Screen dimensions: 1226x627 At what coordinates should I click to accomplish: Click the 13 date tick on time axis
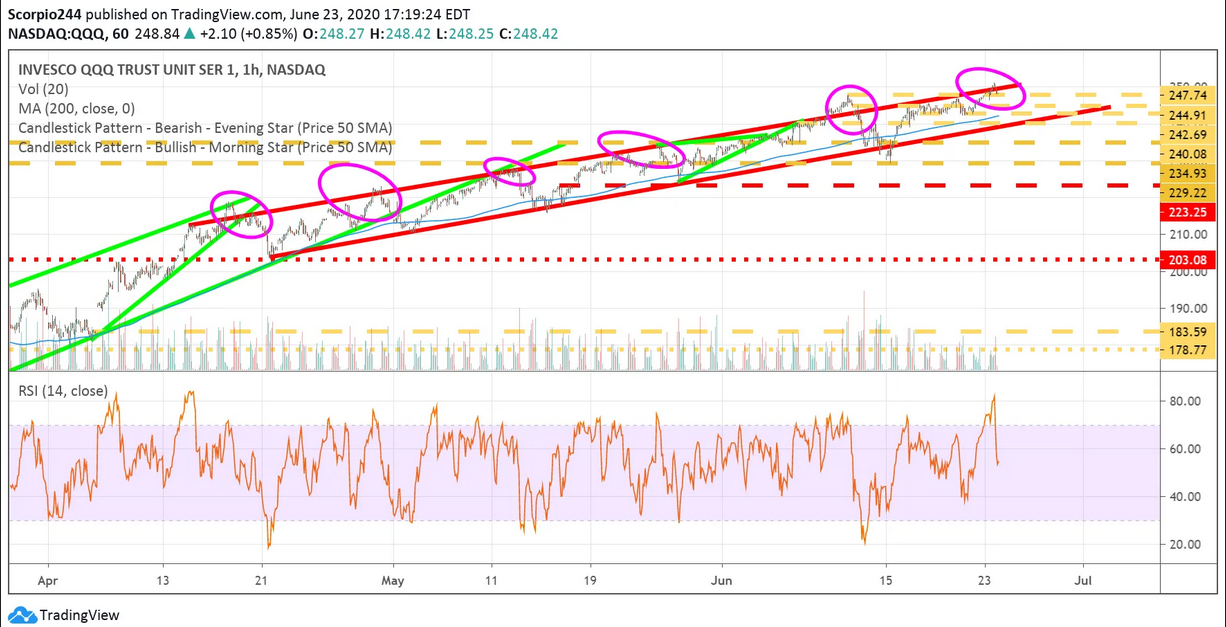tap(163, 579)
